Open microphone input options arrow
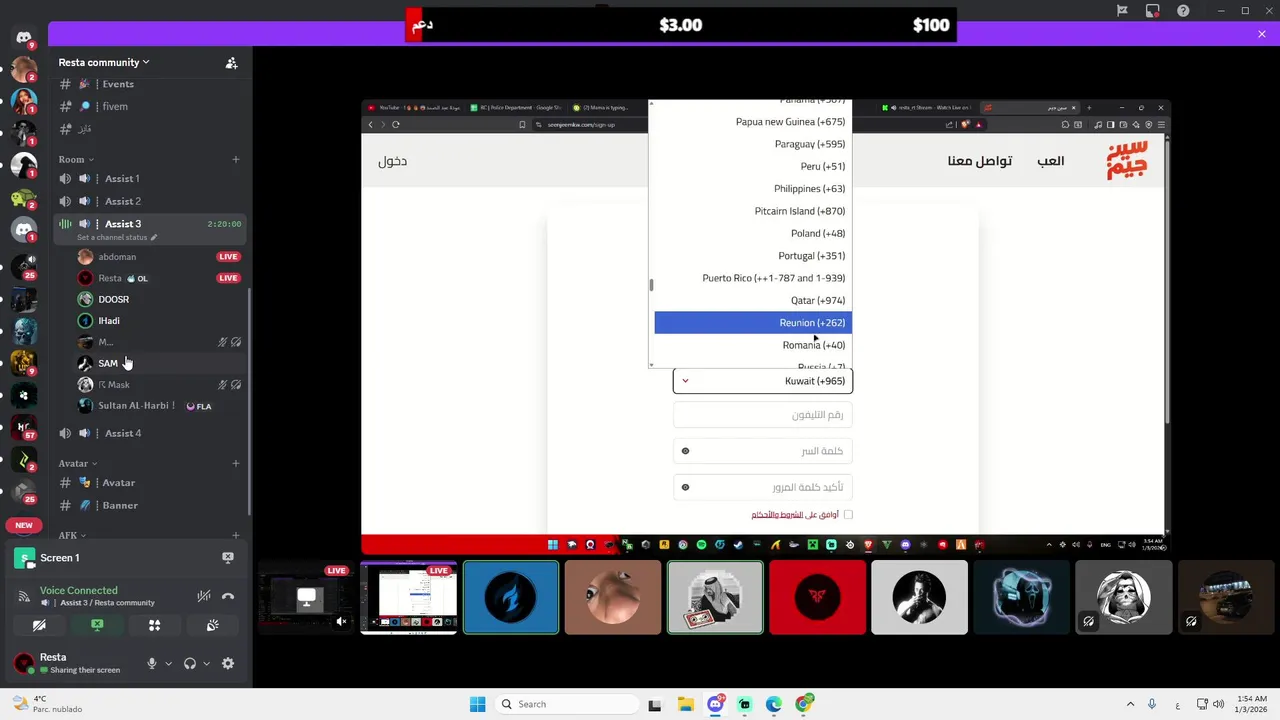1280x720 pixels. (168, 663)
